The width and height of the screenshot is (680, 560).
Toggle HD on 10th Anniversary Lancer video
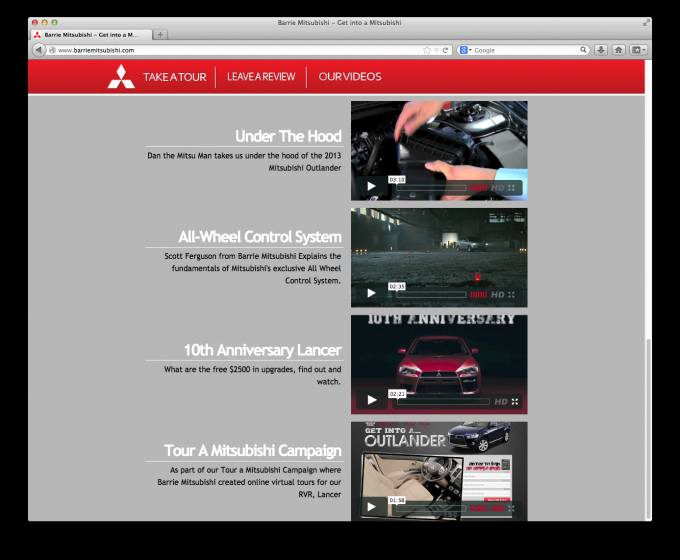click(x=499, y=401)
